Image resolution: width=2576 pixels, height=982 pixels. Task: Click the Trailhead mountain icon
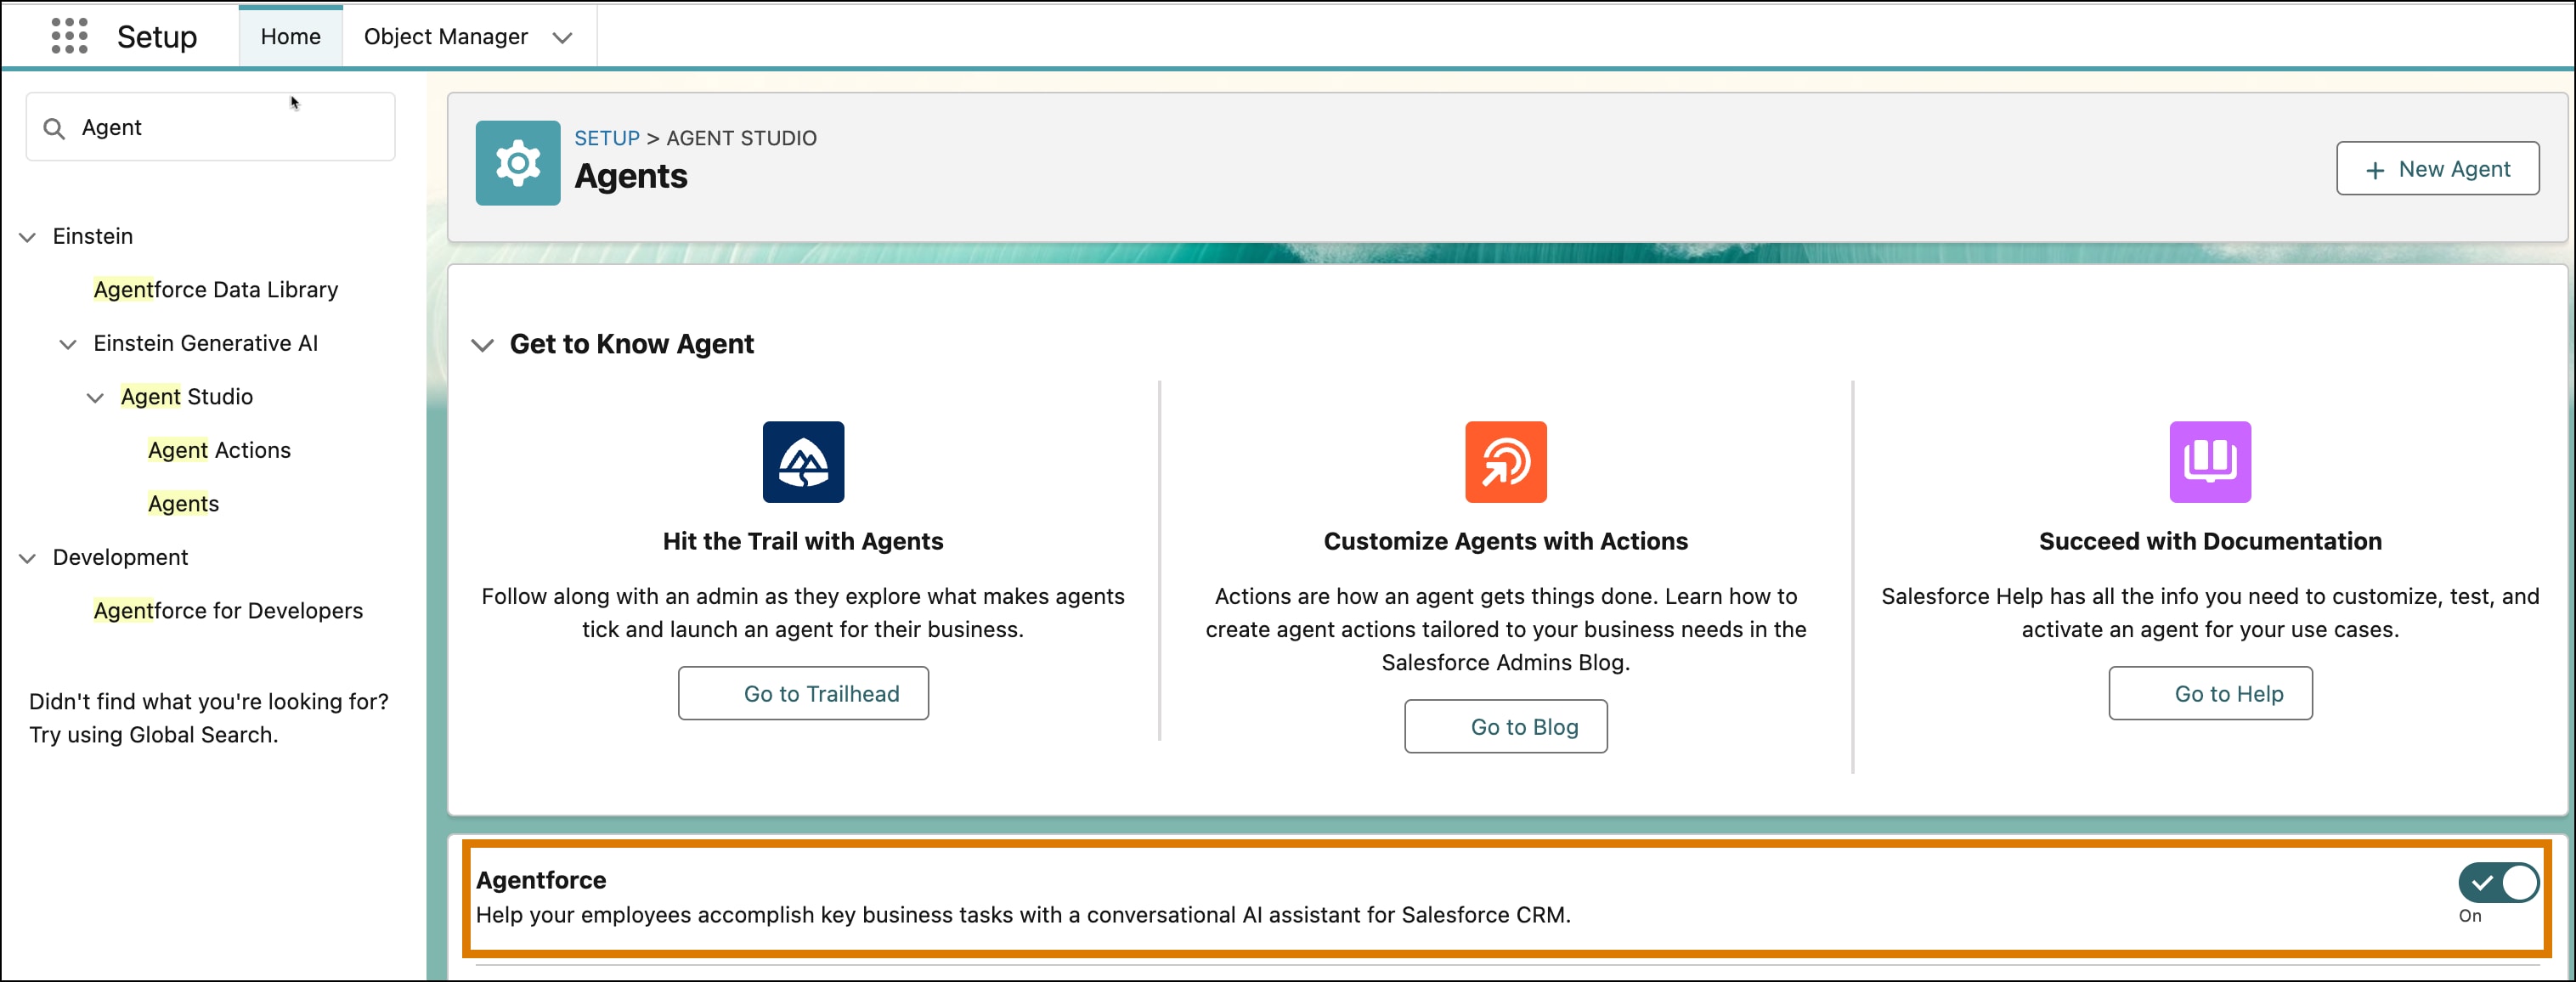[803, 462]
